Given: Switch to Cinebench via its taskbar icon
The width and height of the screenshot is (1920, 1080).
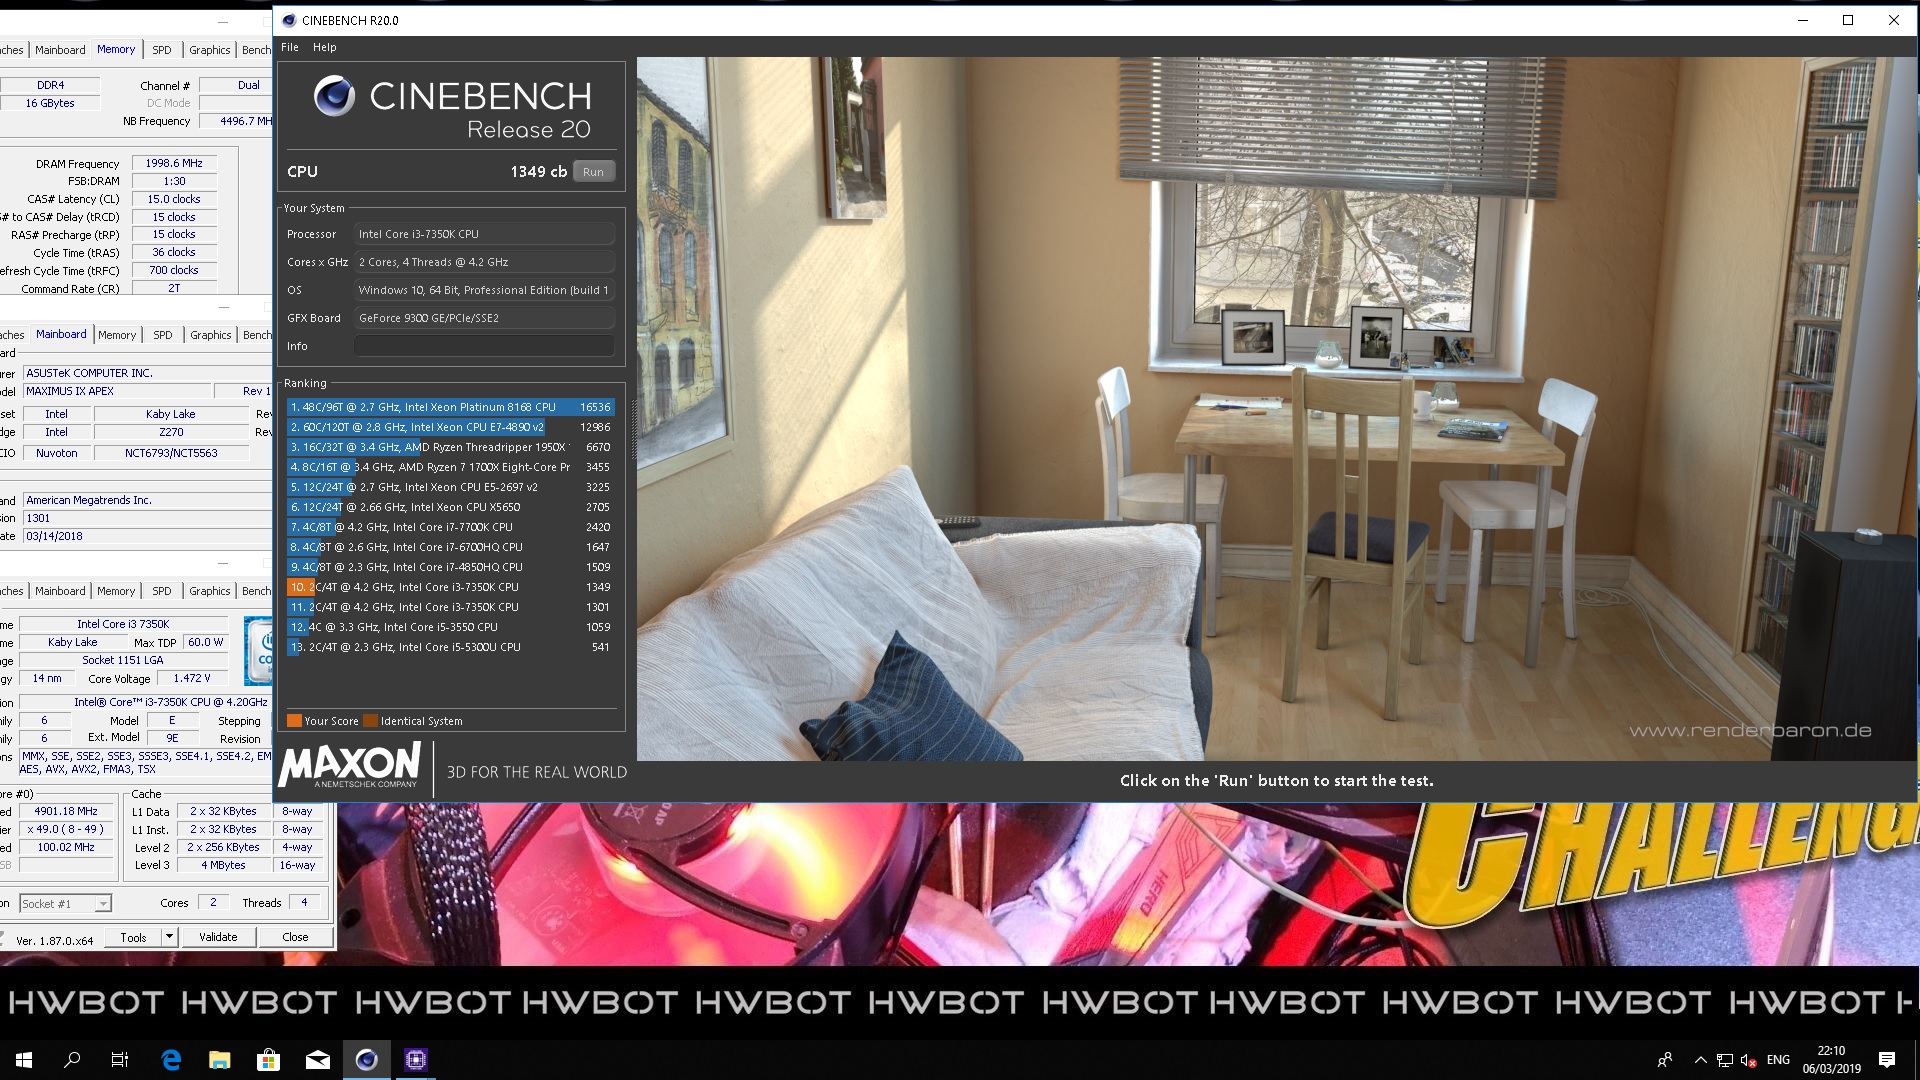Looking at the screenshot, I should click(366, 1059).
